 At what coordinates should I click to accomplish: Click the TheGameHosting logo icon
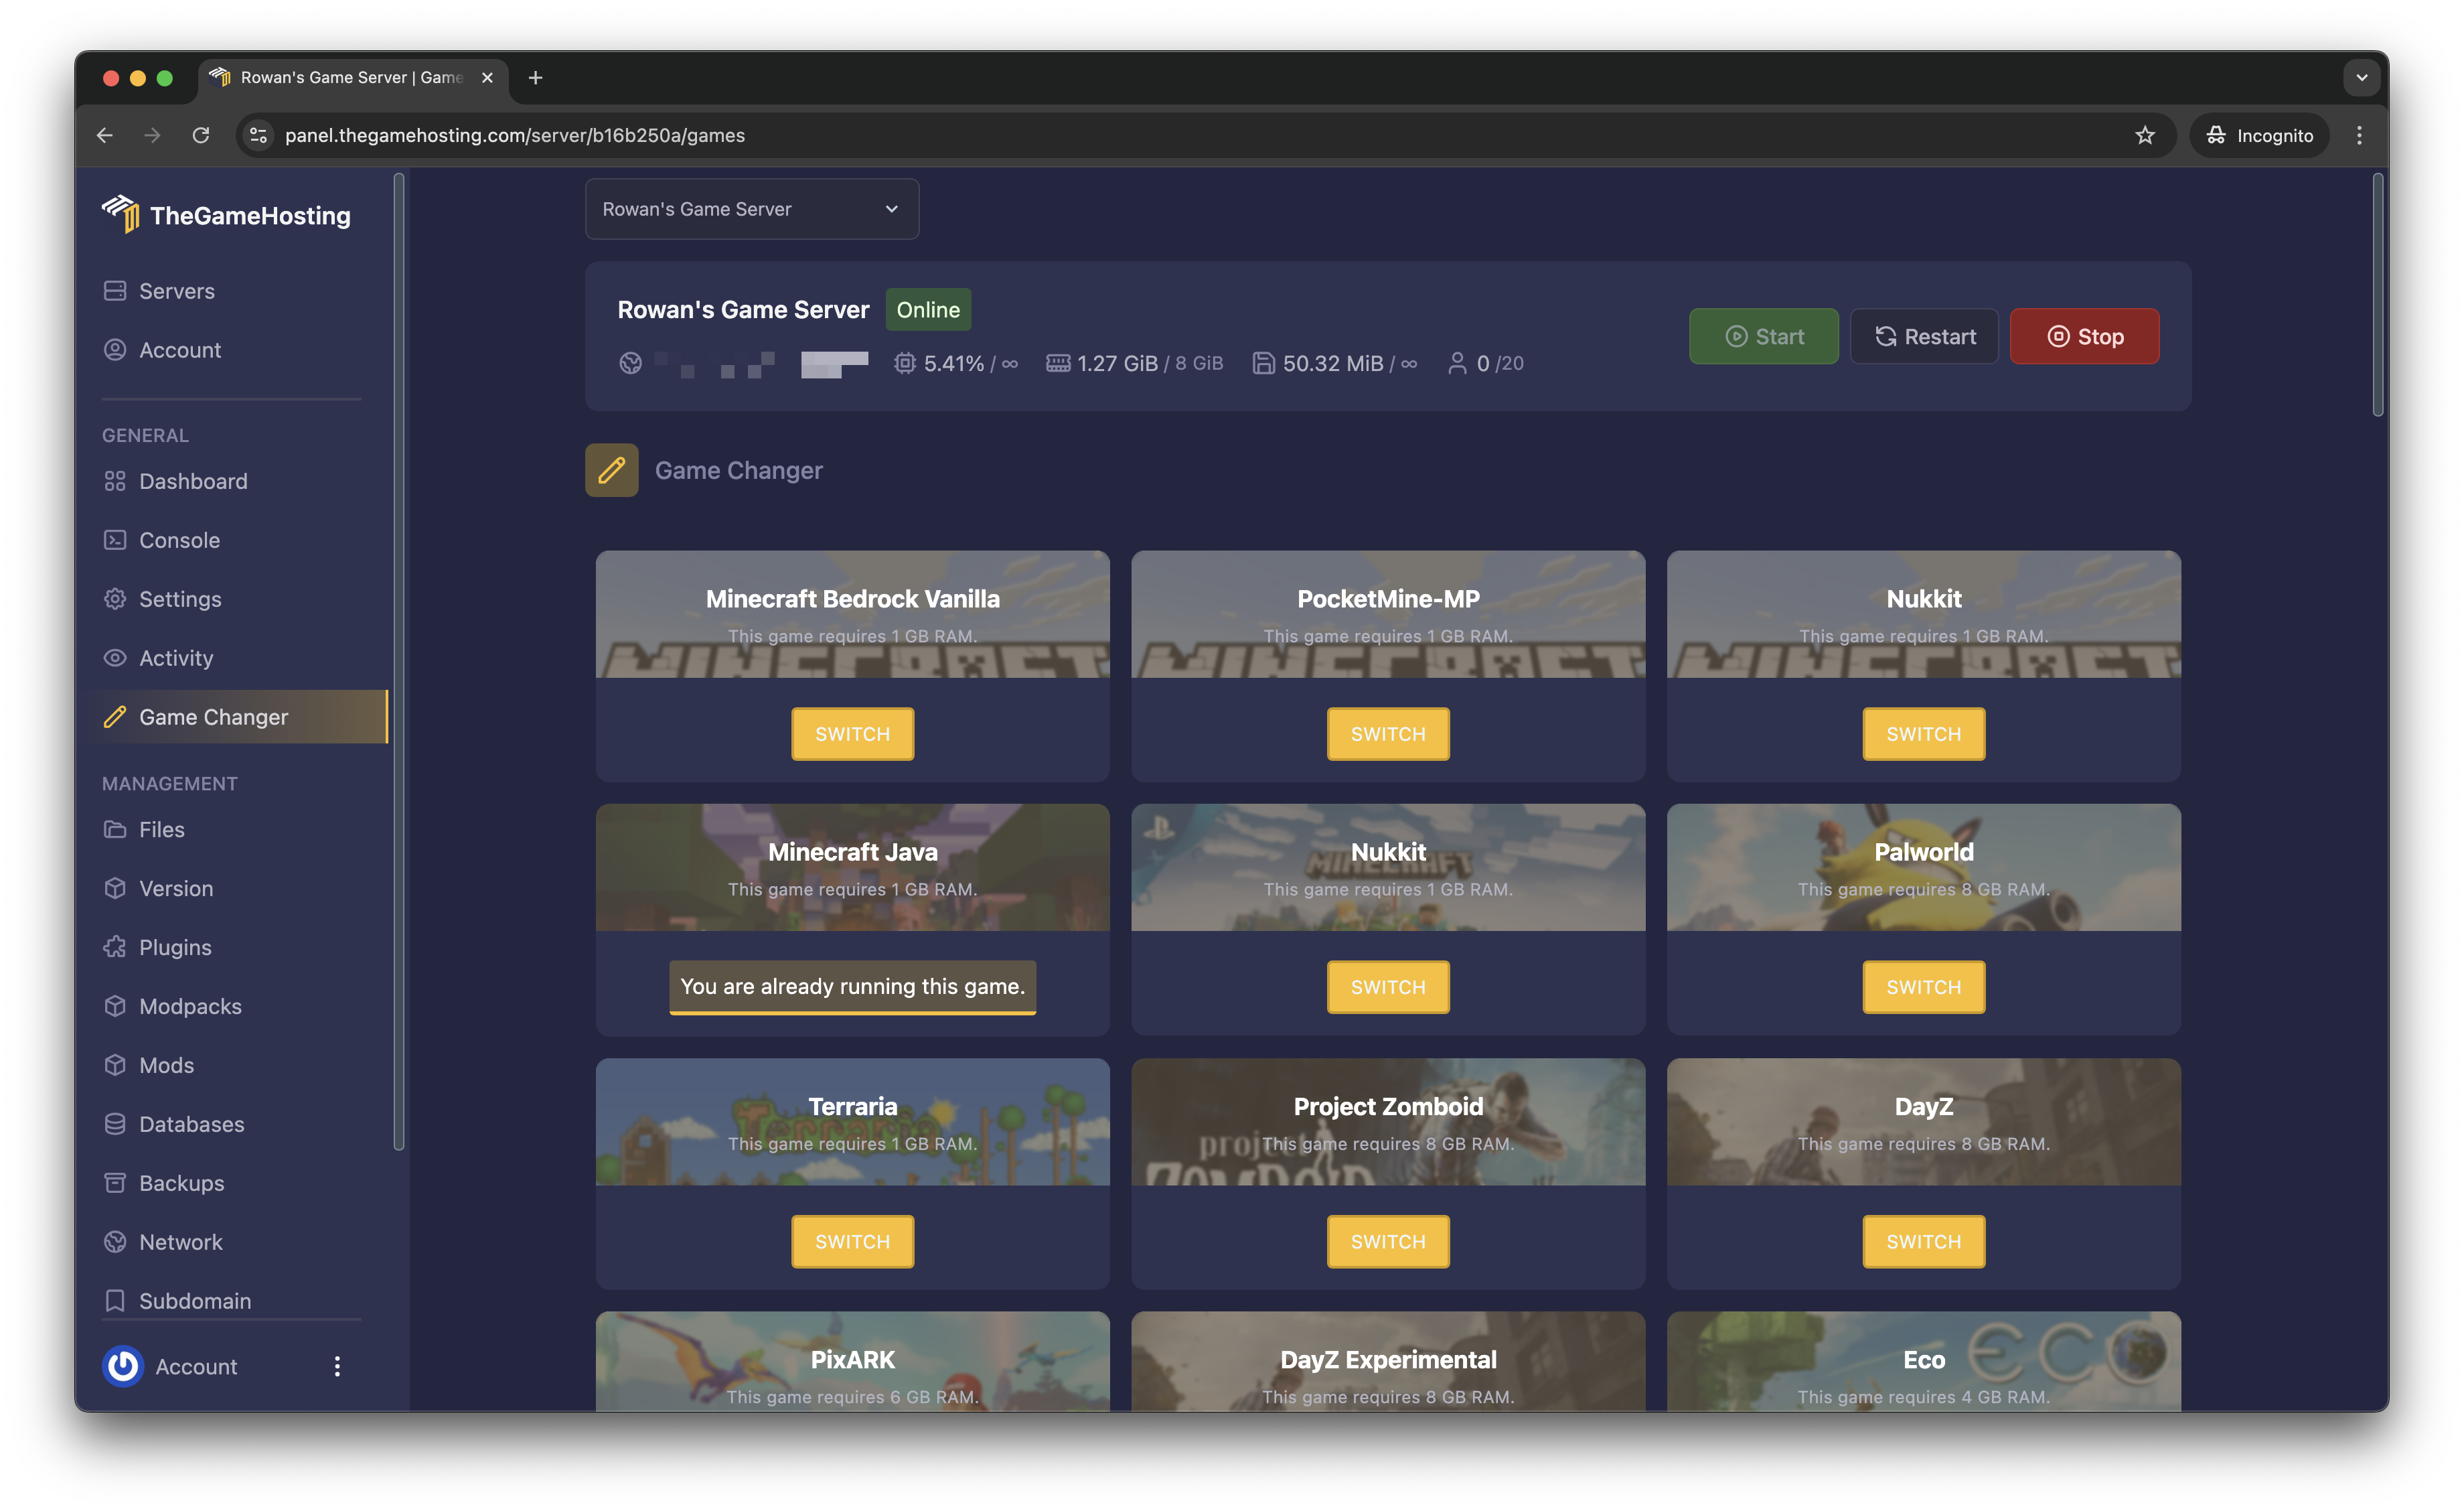click(121, 213)
